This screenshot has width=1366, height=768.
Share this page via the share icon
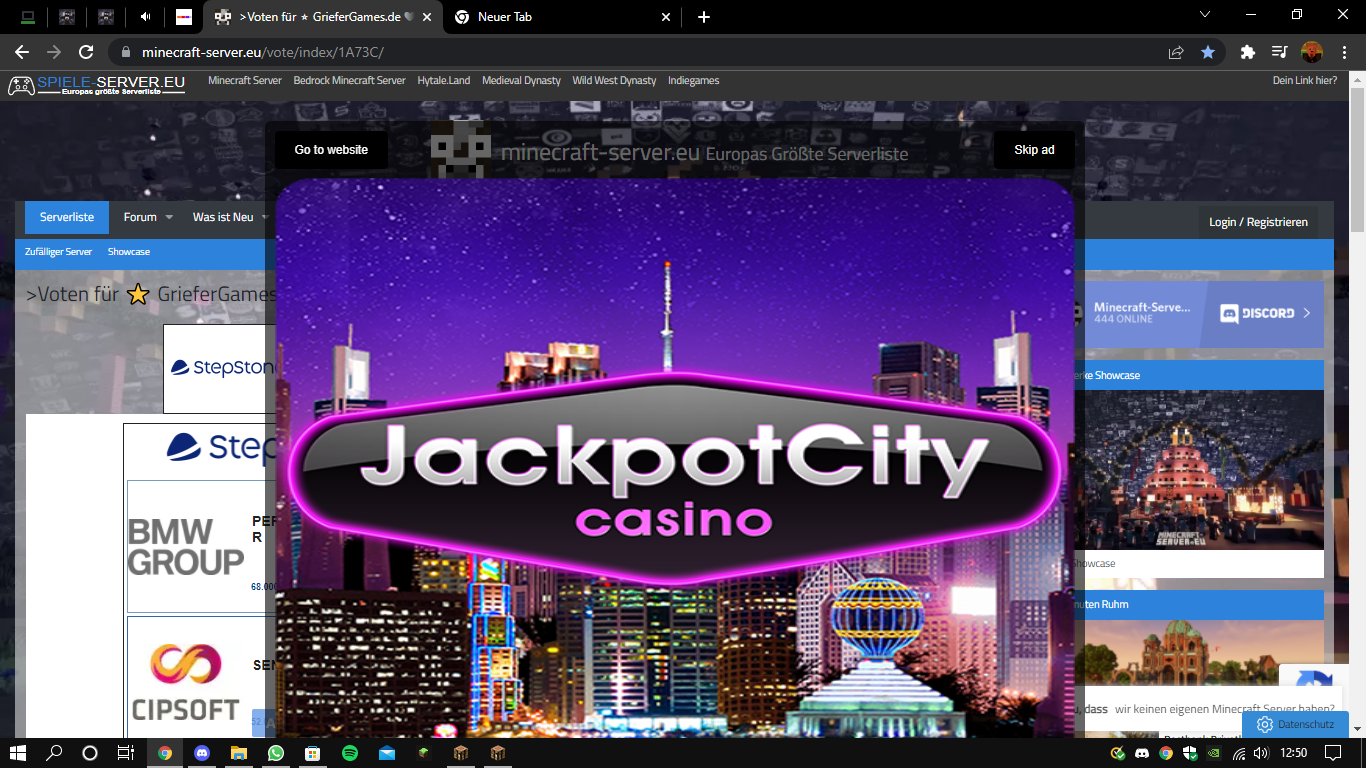[x=1176, y=52]
